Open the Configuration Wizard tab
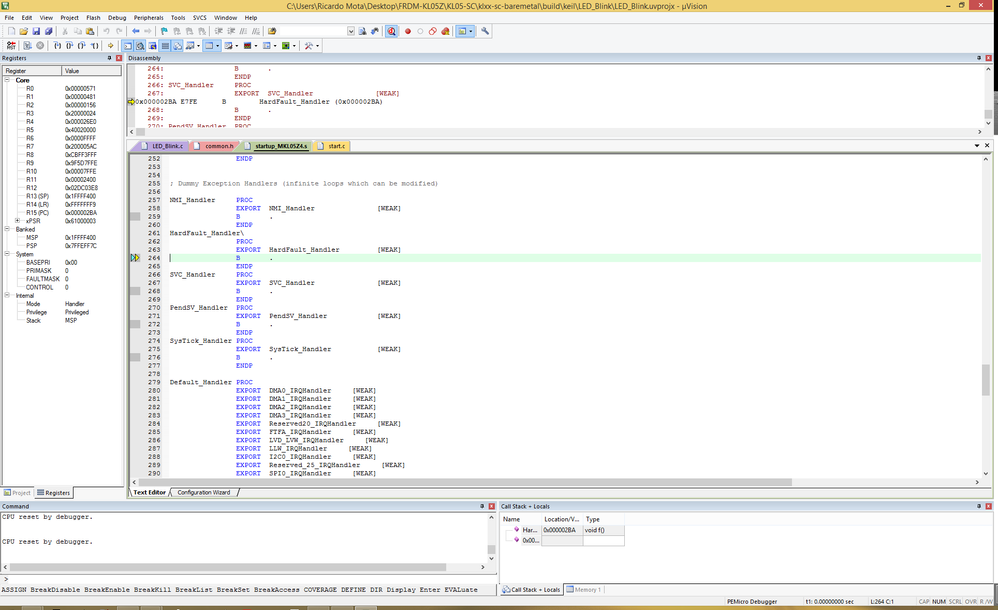 [x=204, y=492]
